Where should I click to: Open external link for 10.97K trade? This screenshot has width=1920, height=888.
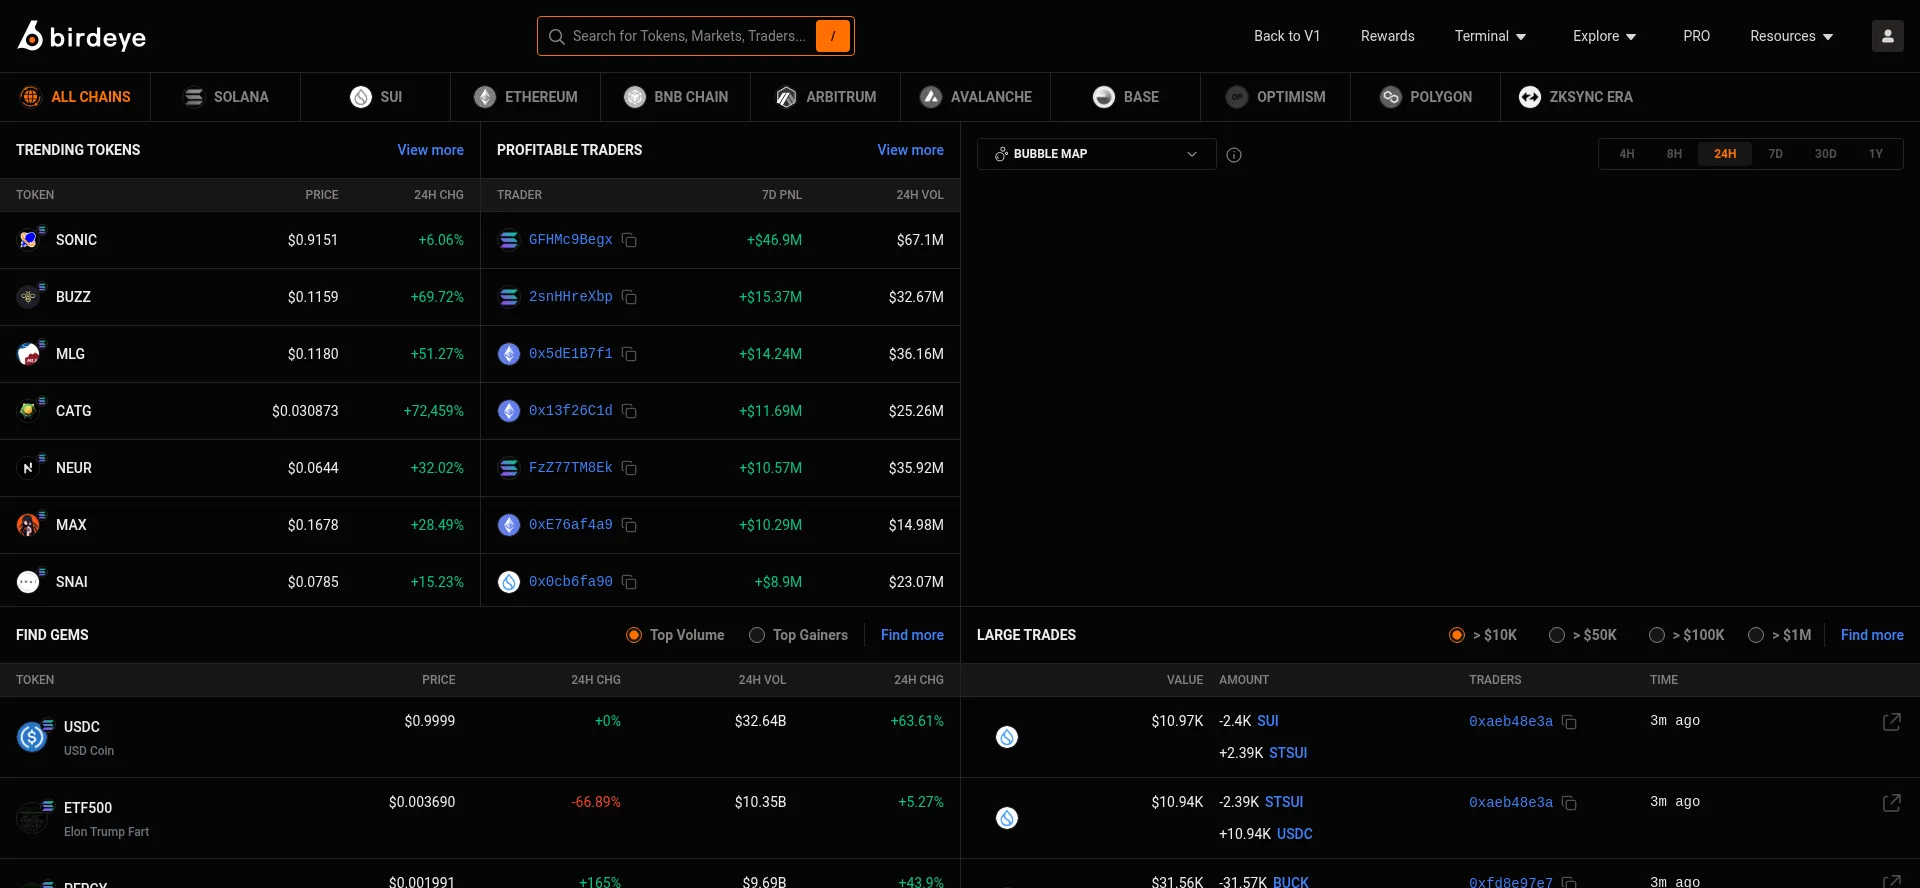click(1892, 722)
